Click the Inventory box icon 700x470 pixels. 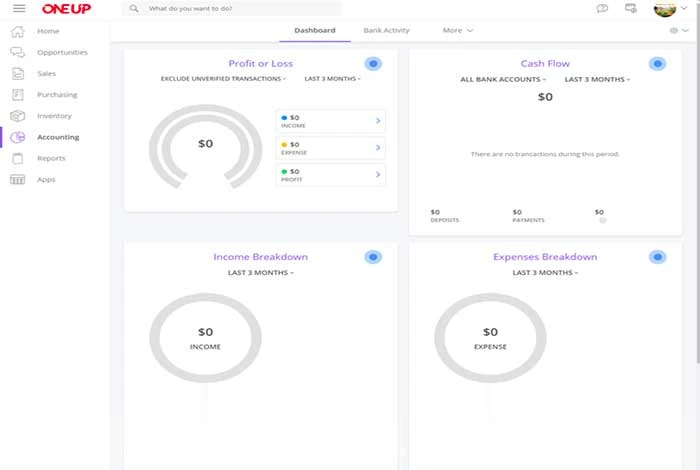(18, 116)
